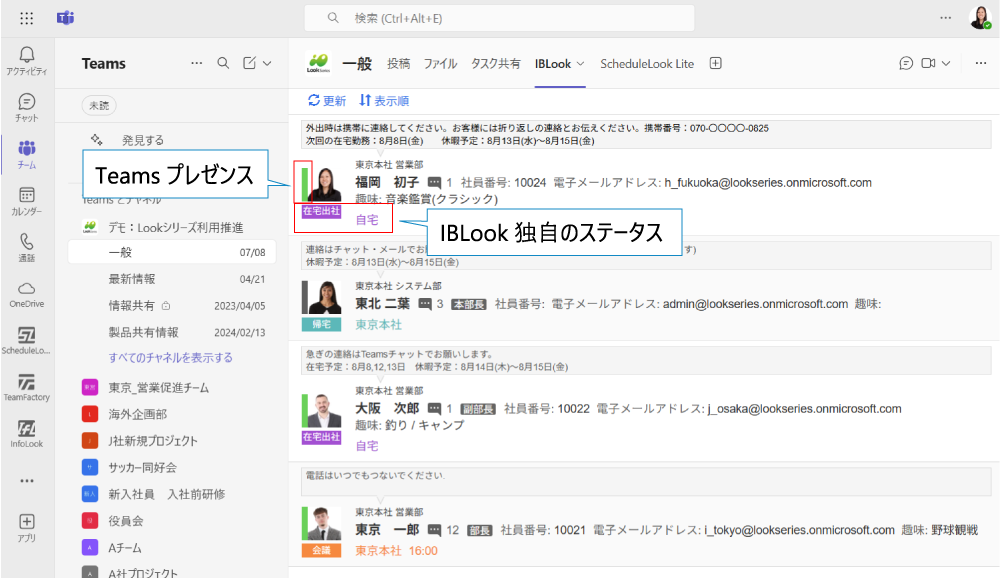Open team 東京_営業促進チーム
The width and height of the screenshot is (1000, 578).
[x=158, y=388]
